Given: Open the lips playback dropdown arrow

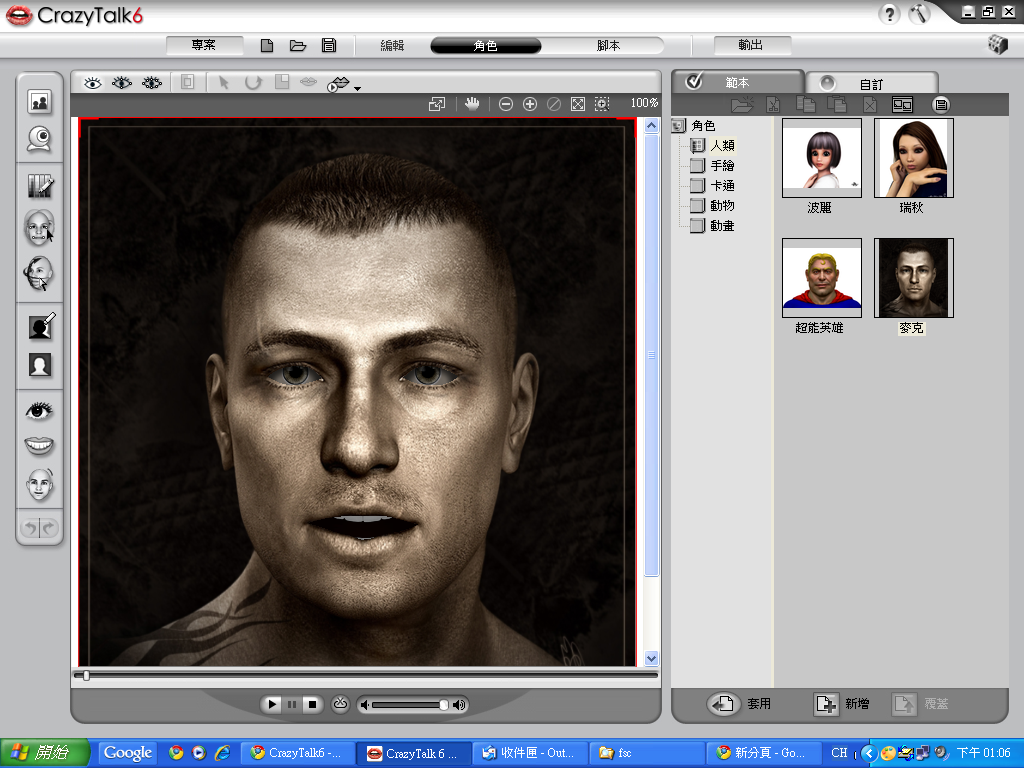Looking at the screenshot, I should 357,89.
